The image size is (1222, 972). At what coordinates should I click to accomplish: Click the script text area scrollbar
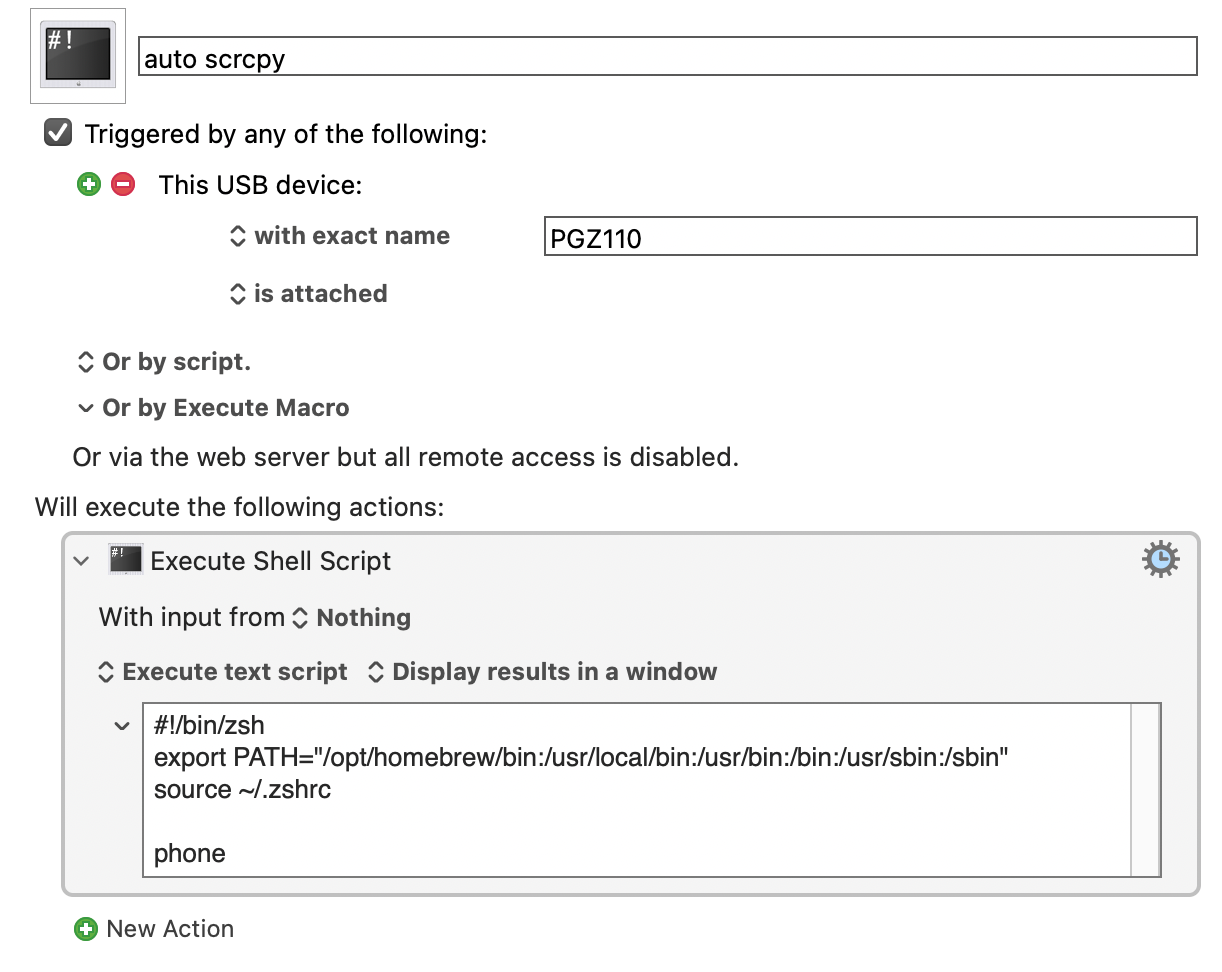tap(1145, 790)
